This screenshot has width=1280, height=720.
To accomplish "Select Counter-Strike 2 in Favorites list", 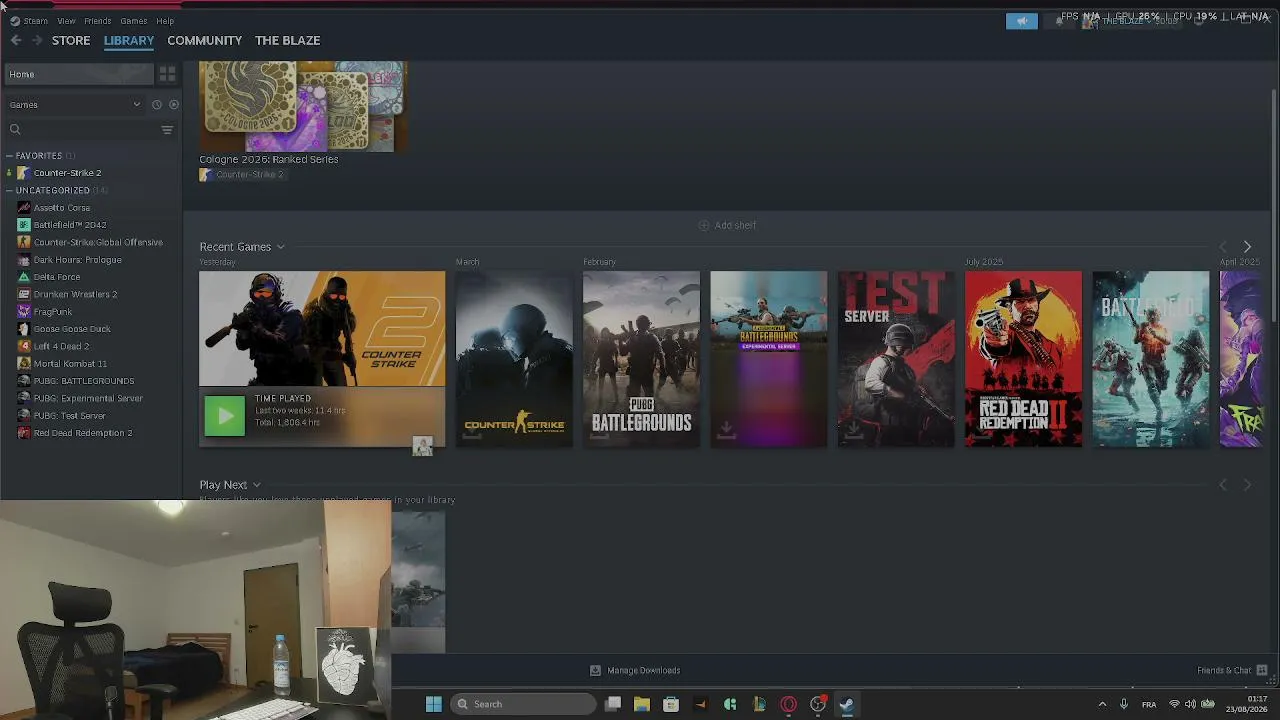I will [67, 173].
